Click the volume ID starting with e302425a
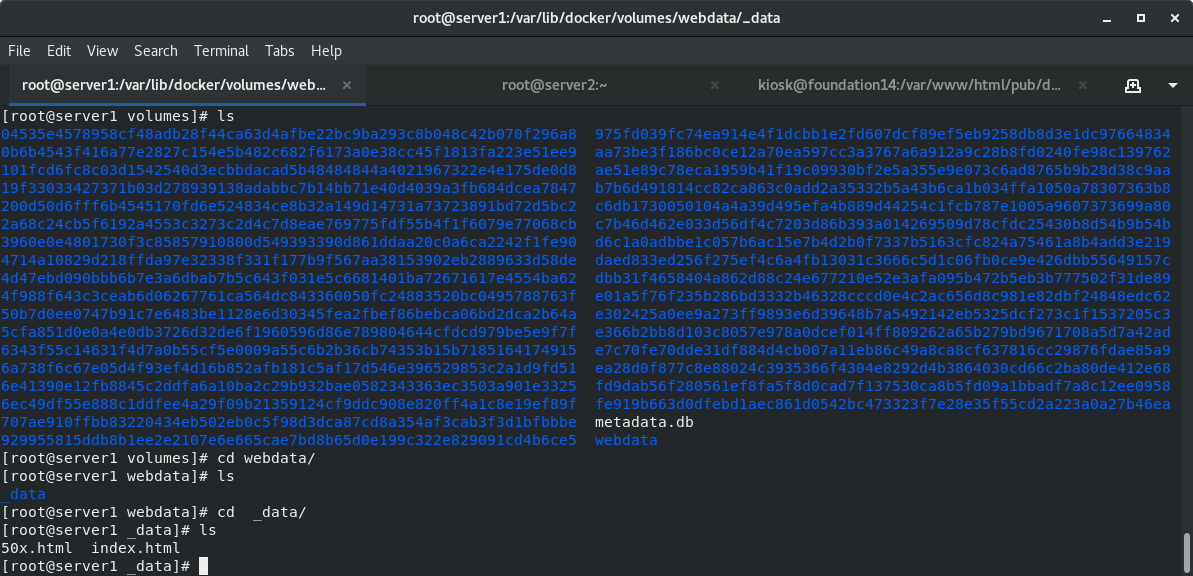 tap(883, 314)
